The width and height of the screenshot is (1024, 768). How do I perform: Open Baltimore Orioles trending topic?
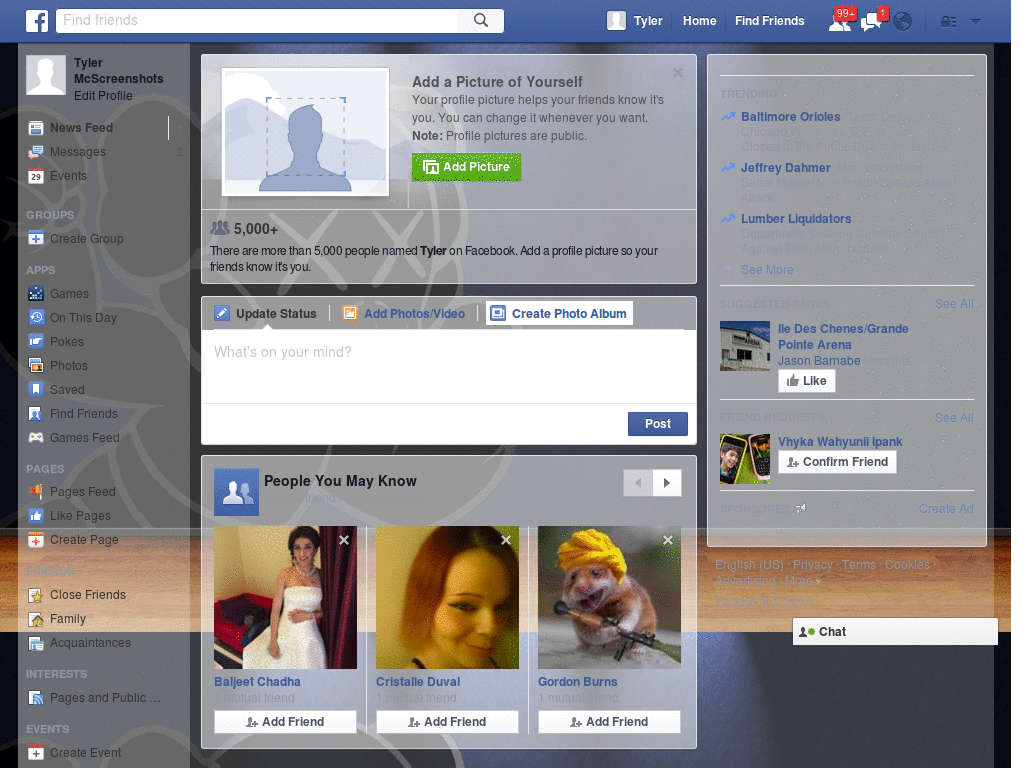[790, 116]
